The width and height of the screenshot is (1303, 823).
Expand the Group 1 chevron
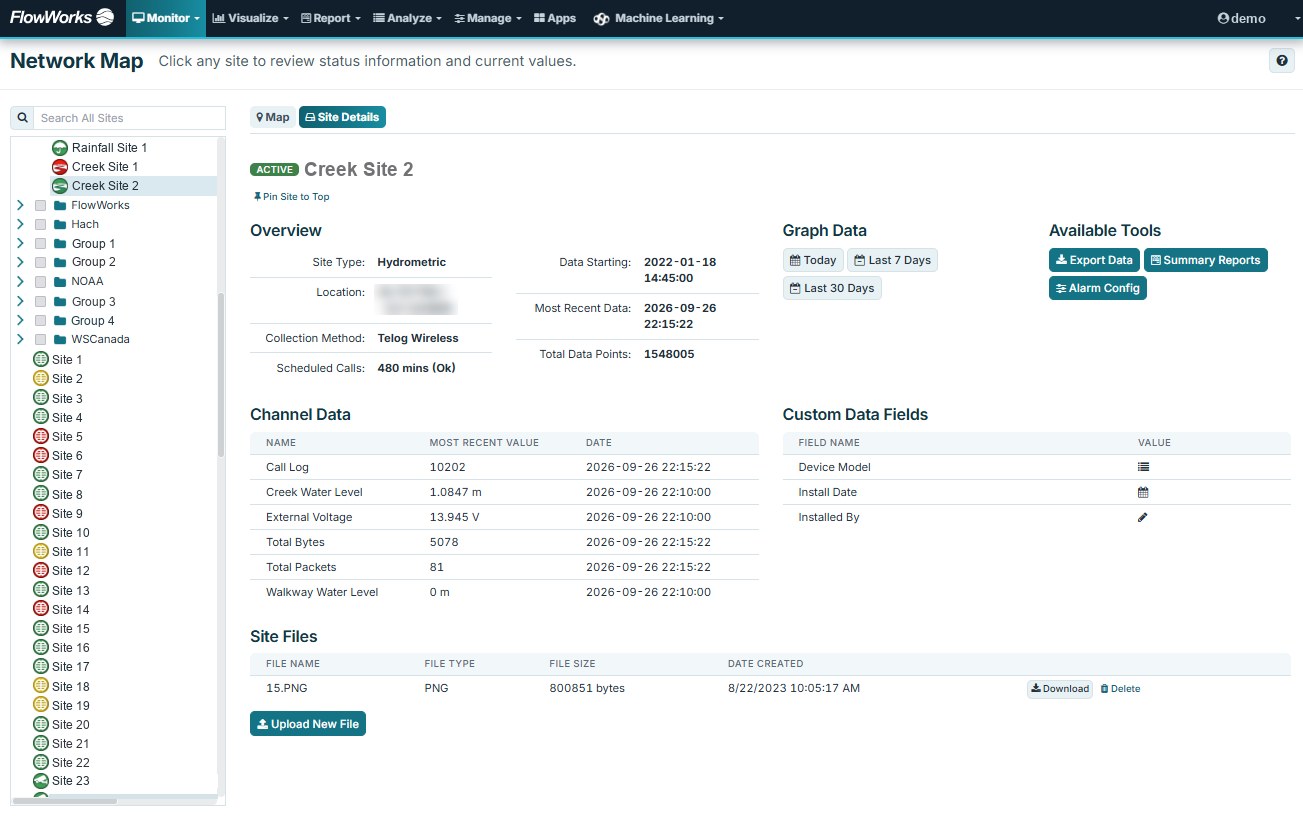pos(20,243)
